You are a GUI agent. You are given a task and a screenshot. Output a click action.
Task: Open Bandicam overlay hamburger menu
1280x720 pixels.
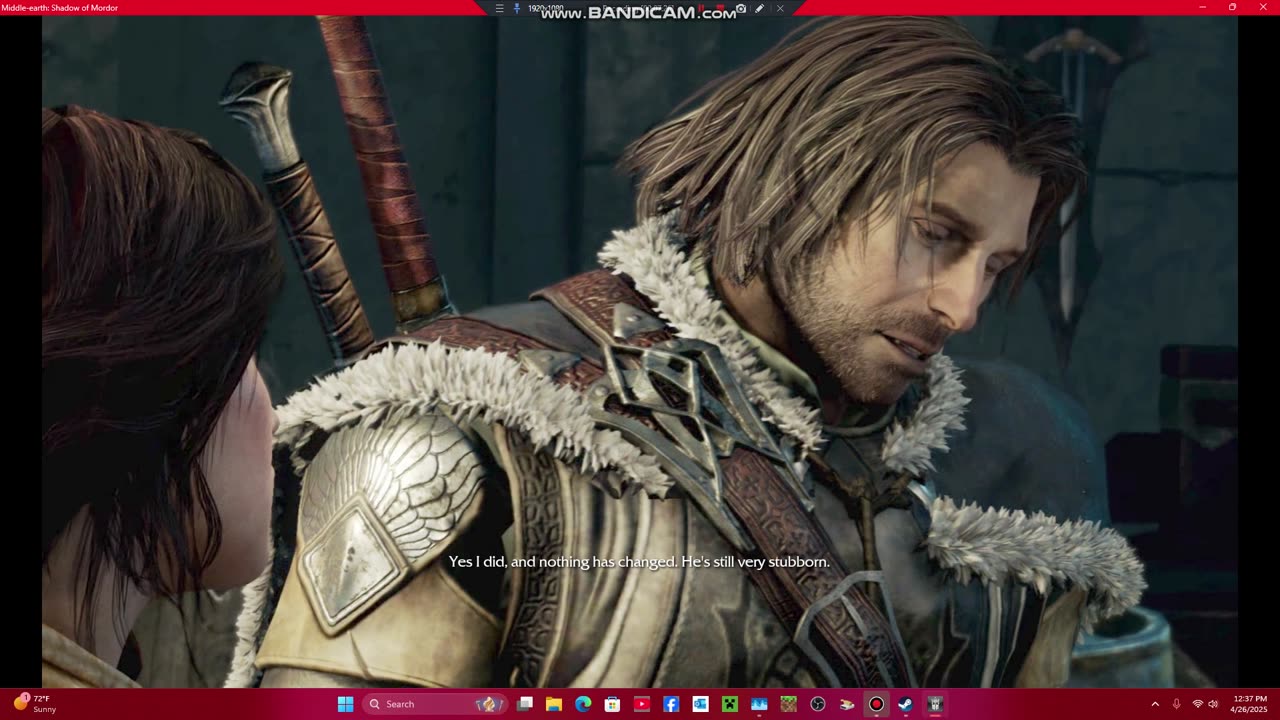[500, 8]
